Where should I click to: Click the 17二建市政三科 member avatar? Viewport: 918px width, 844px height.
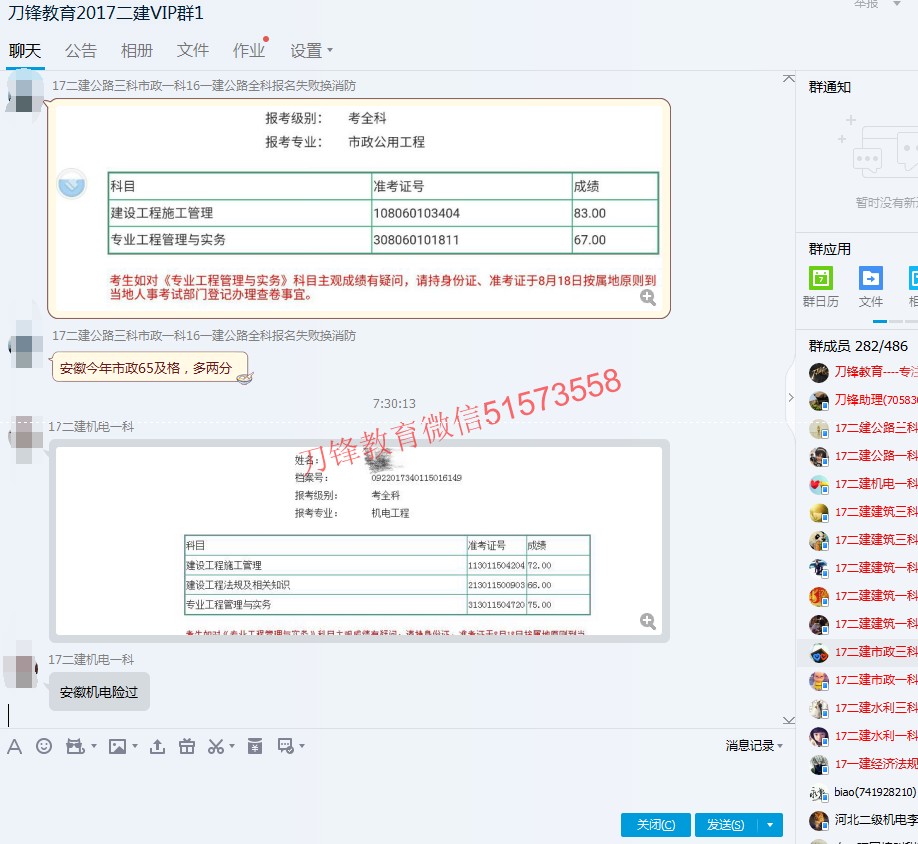818,653
